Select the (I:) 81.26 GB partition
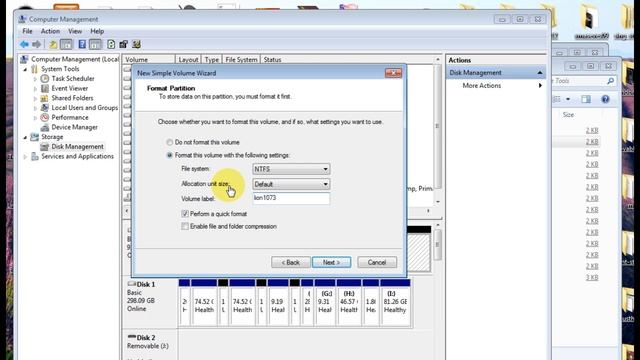 [x=395, y=302]
